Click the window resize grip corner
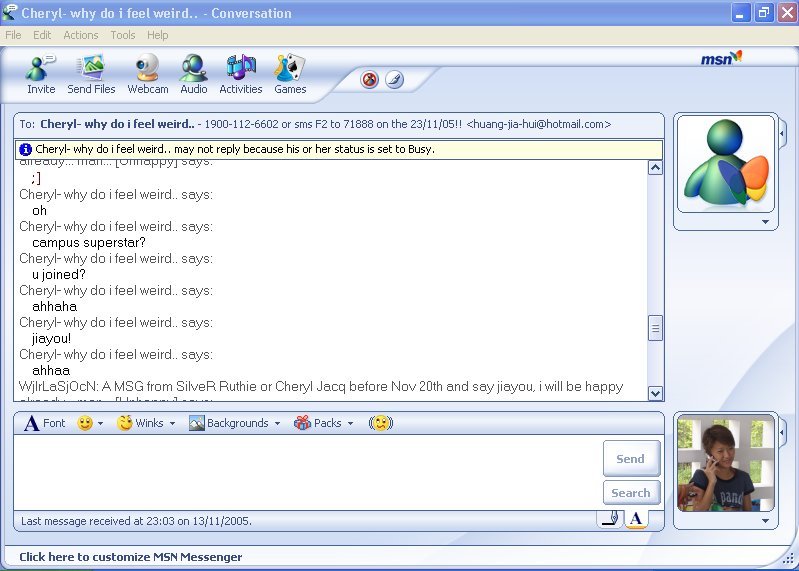The width and height of the screenshot is (799, 571). tap(789, 558)
